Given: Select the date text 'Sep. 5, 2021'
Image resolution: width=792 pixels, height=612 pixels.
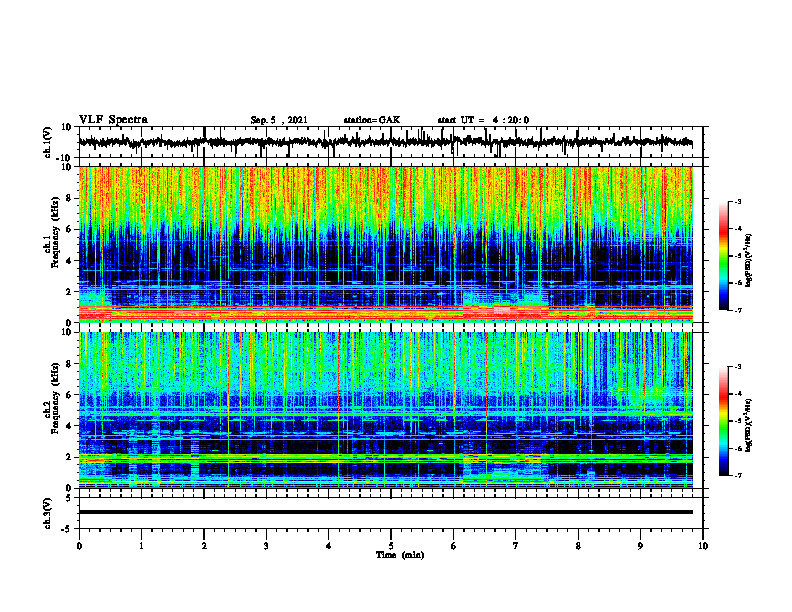Looking at the screenshot, I should (x=279, y=120).
